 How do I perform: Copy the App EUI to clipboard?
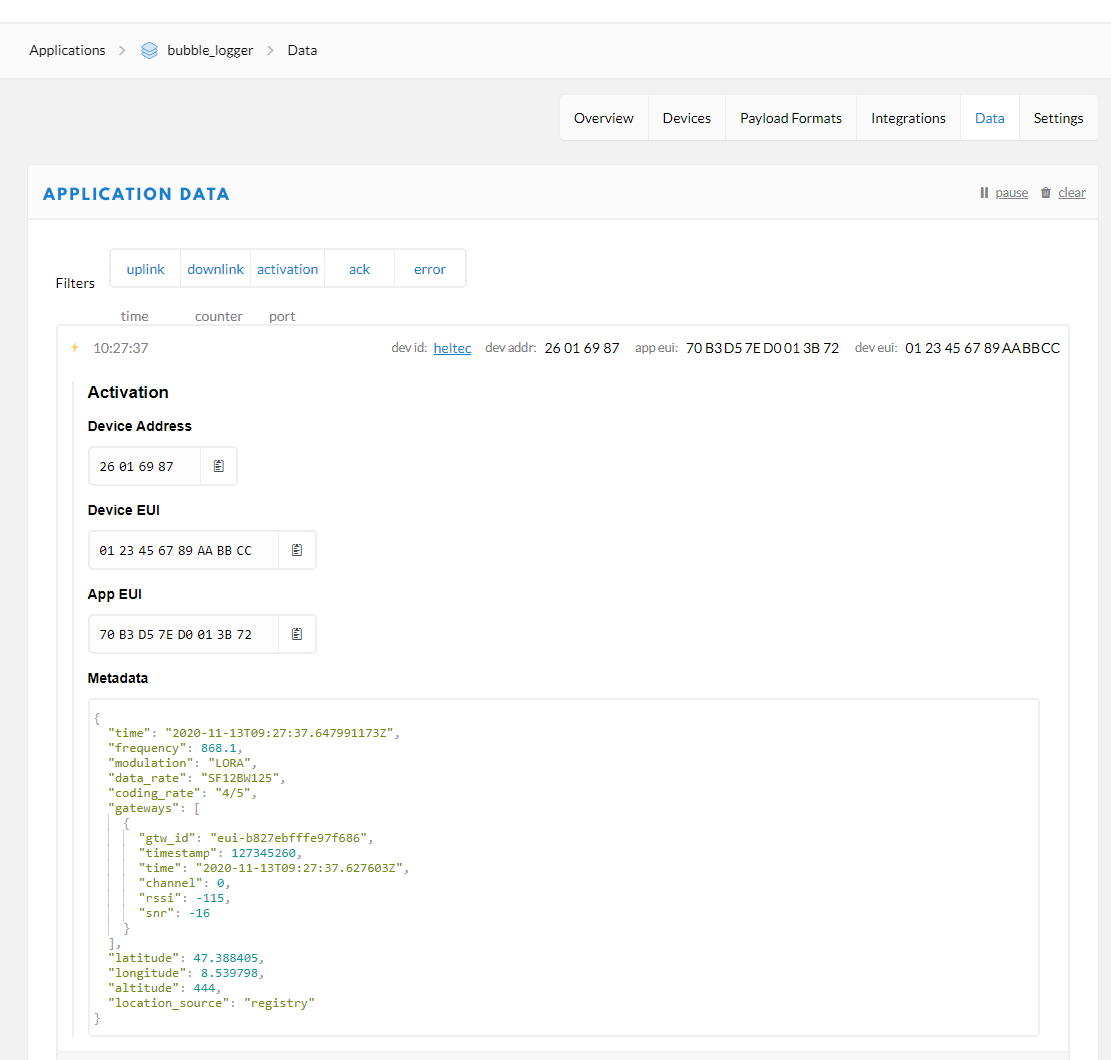[x=297, y=634]
